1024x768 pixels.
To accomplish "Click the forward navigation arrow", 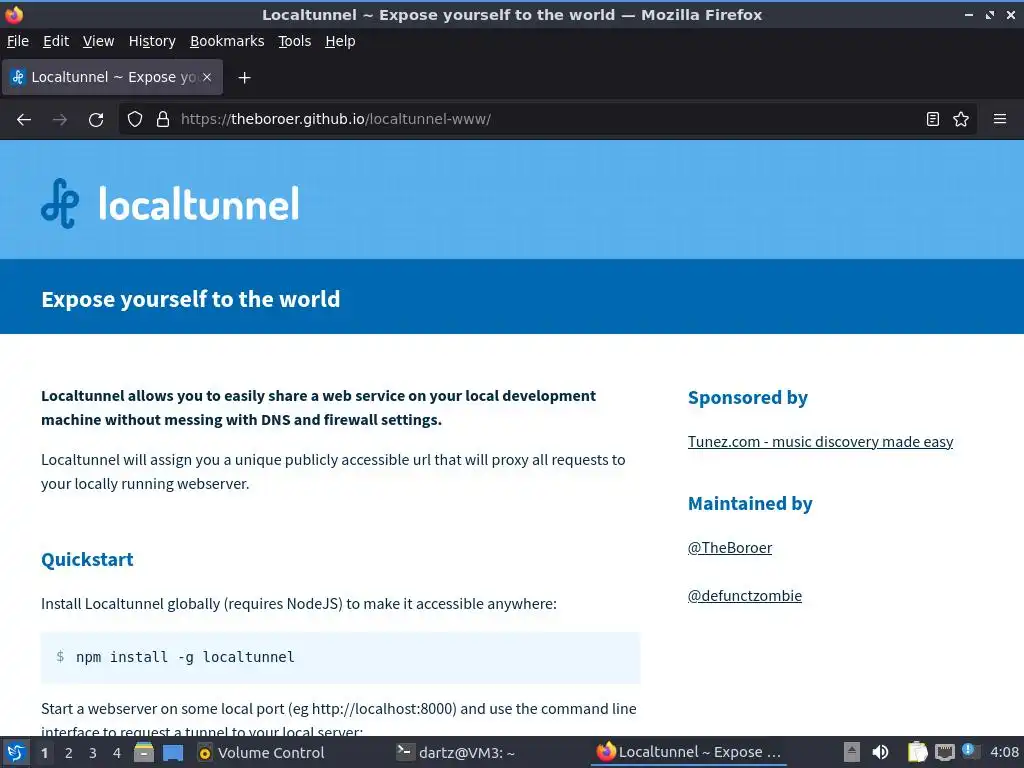I will 59,120.
